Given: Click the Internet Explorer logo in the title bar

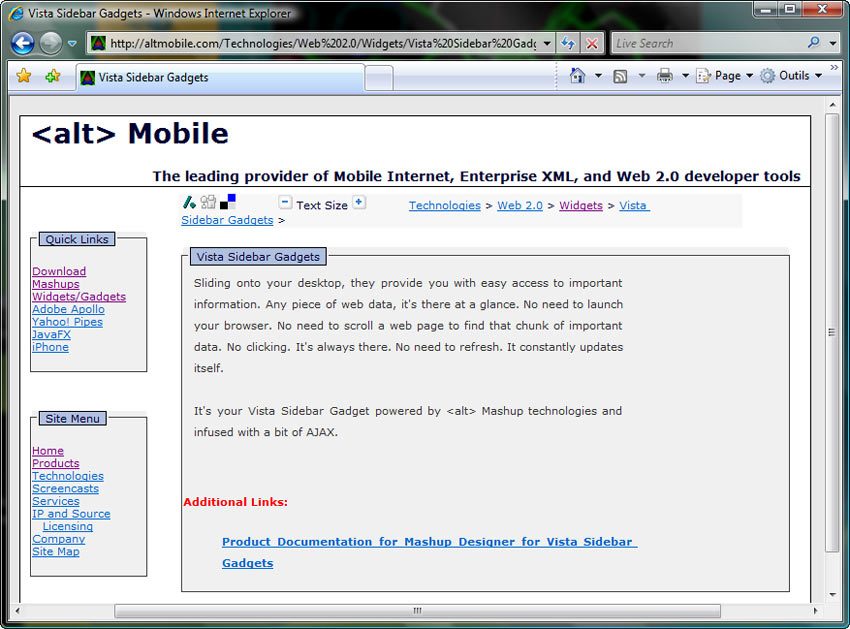Looking at the screenshot, I should (x=16, y=13).
